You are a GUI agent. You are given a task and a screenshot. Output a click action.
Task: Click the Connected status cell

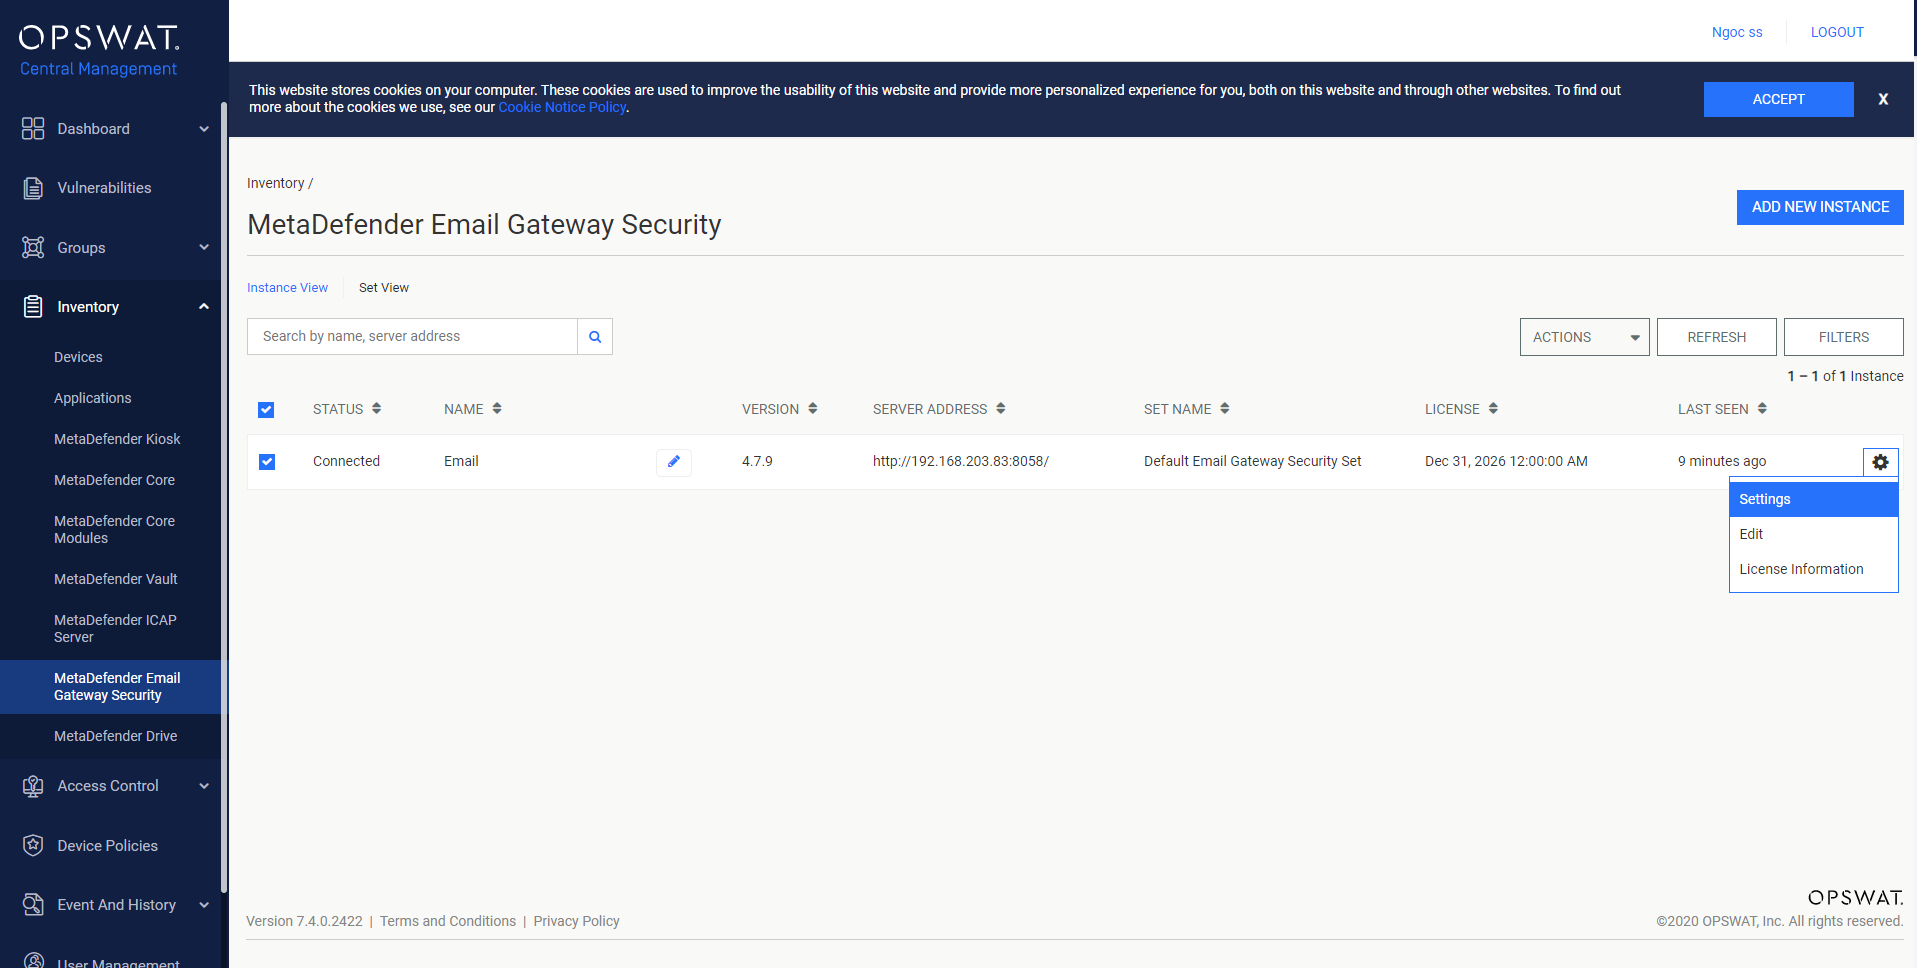click(346, 461)
